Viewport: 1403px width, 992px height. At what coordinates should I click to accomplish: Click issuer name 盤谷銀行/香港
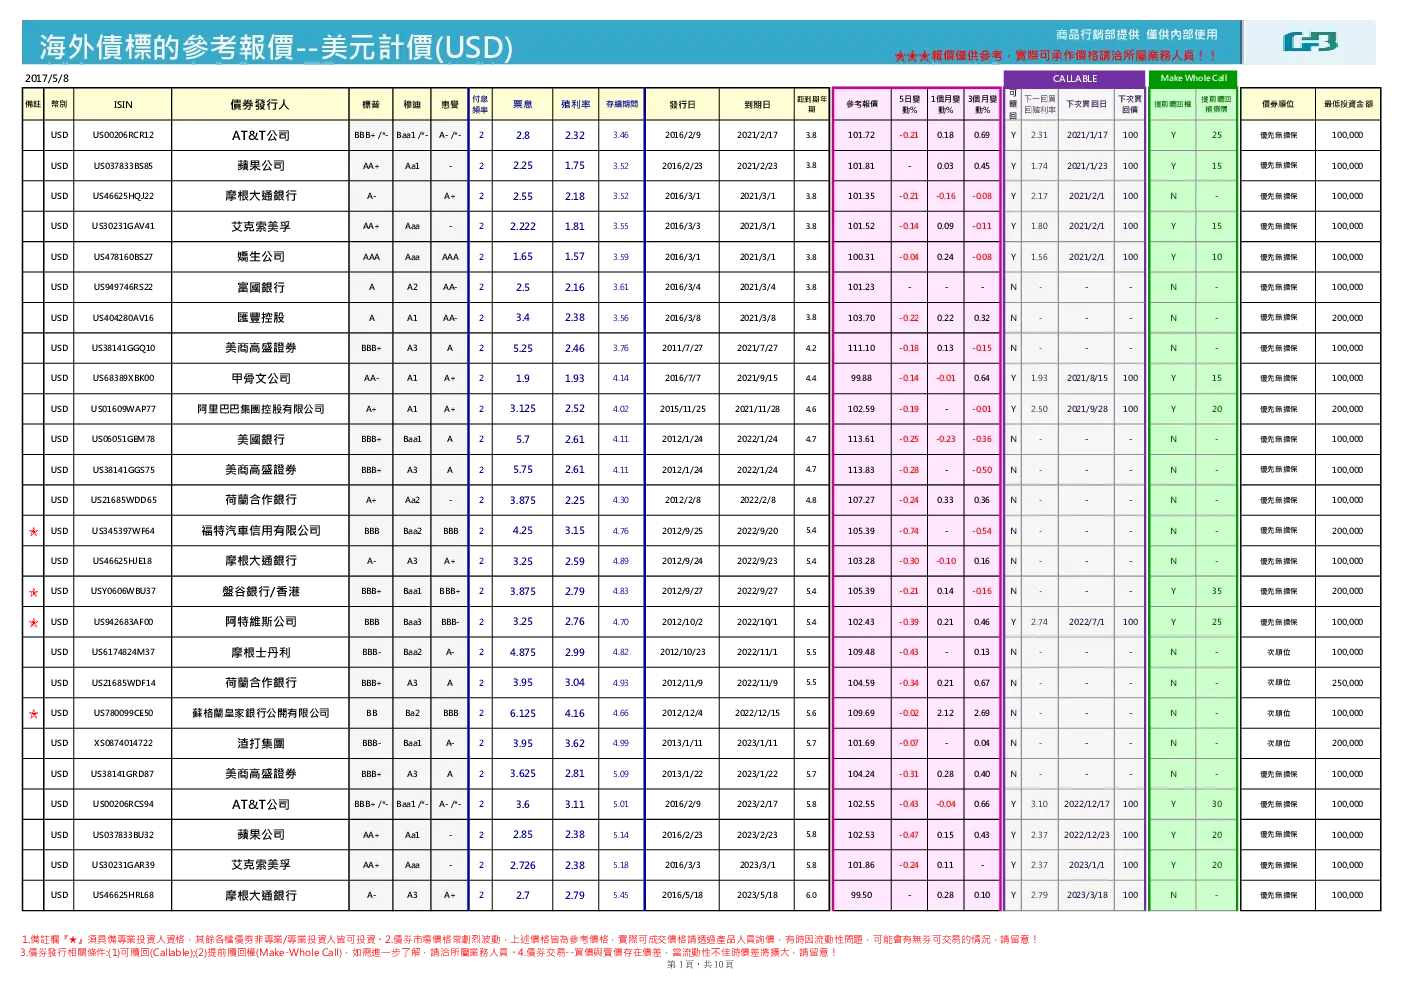pyautogui.click(x=261, y=592)
